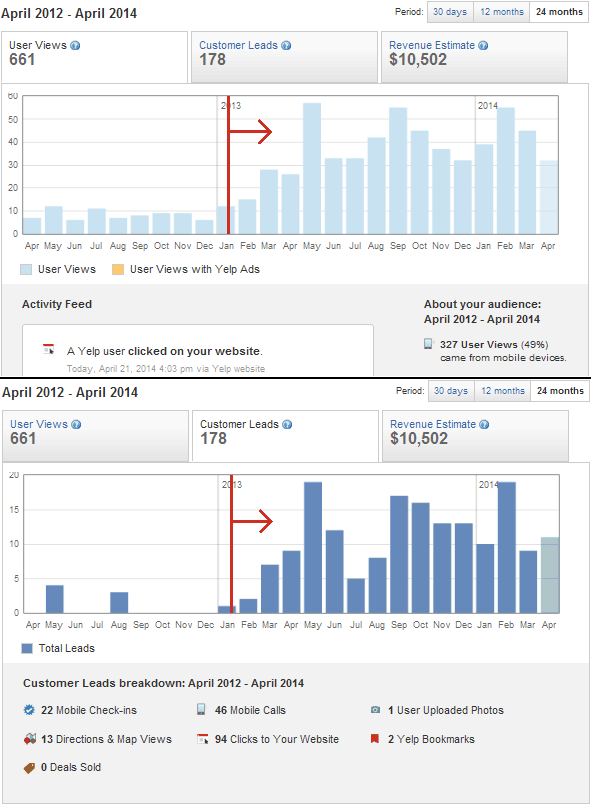
Task: Click the Mobile Calls phone icon
Action: [x=201, y=709]
